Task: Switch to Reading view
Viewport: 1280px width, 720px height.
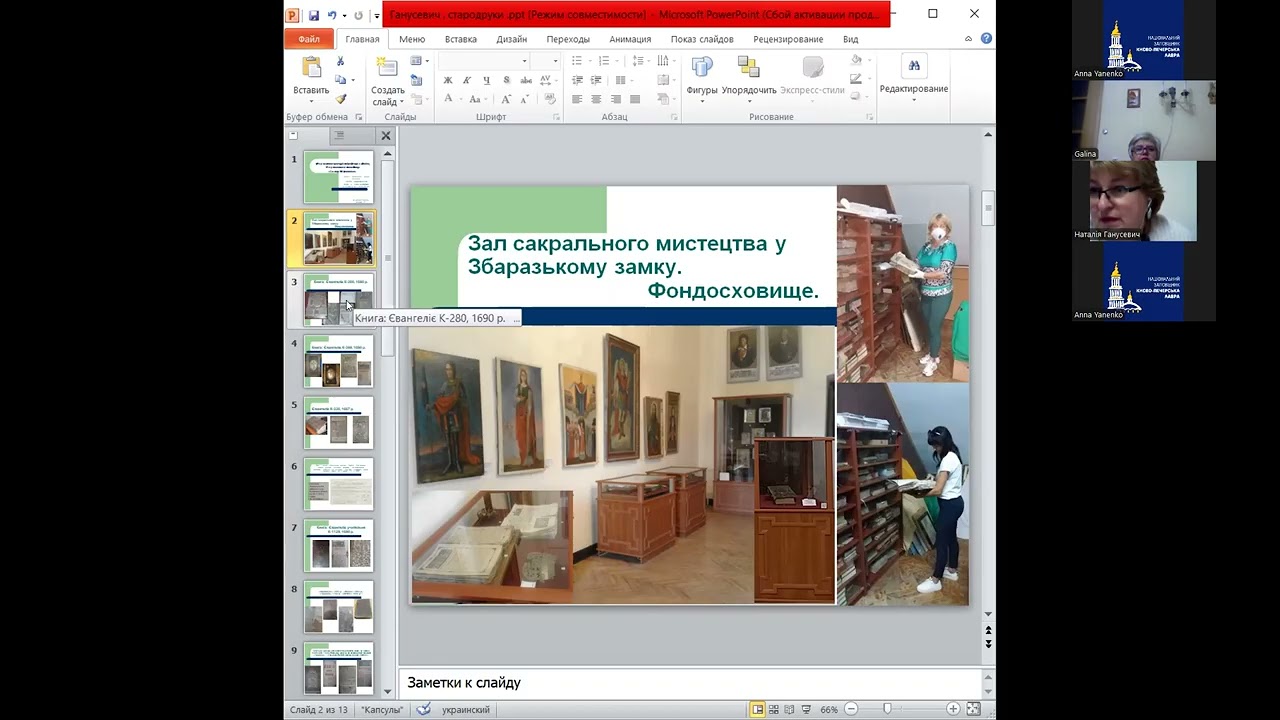Action: coord(790,710)
